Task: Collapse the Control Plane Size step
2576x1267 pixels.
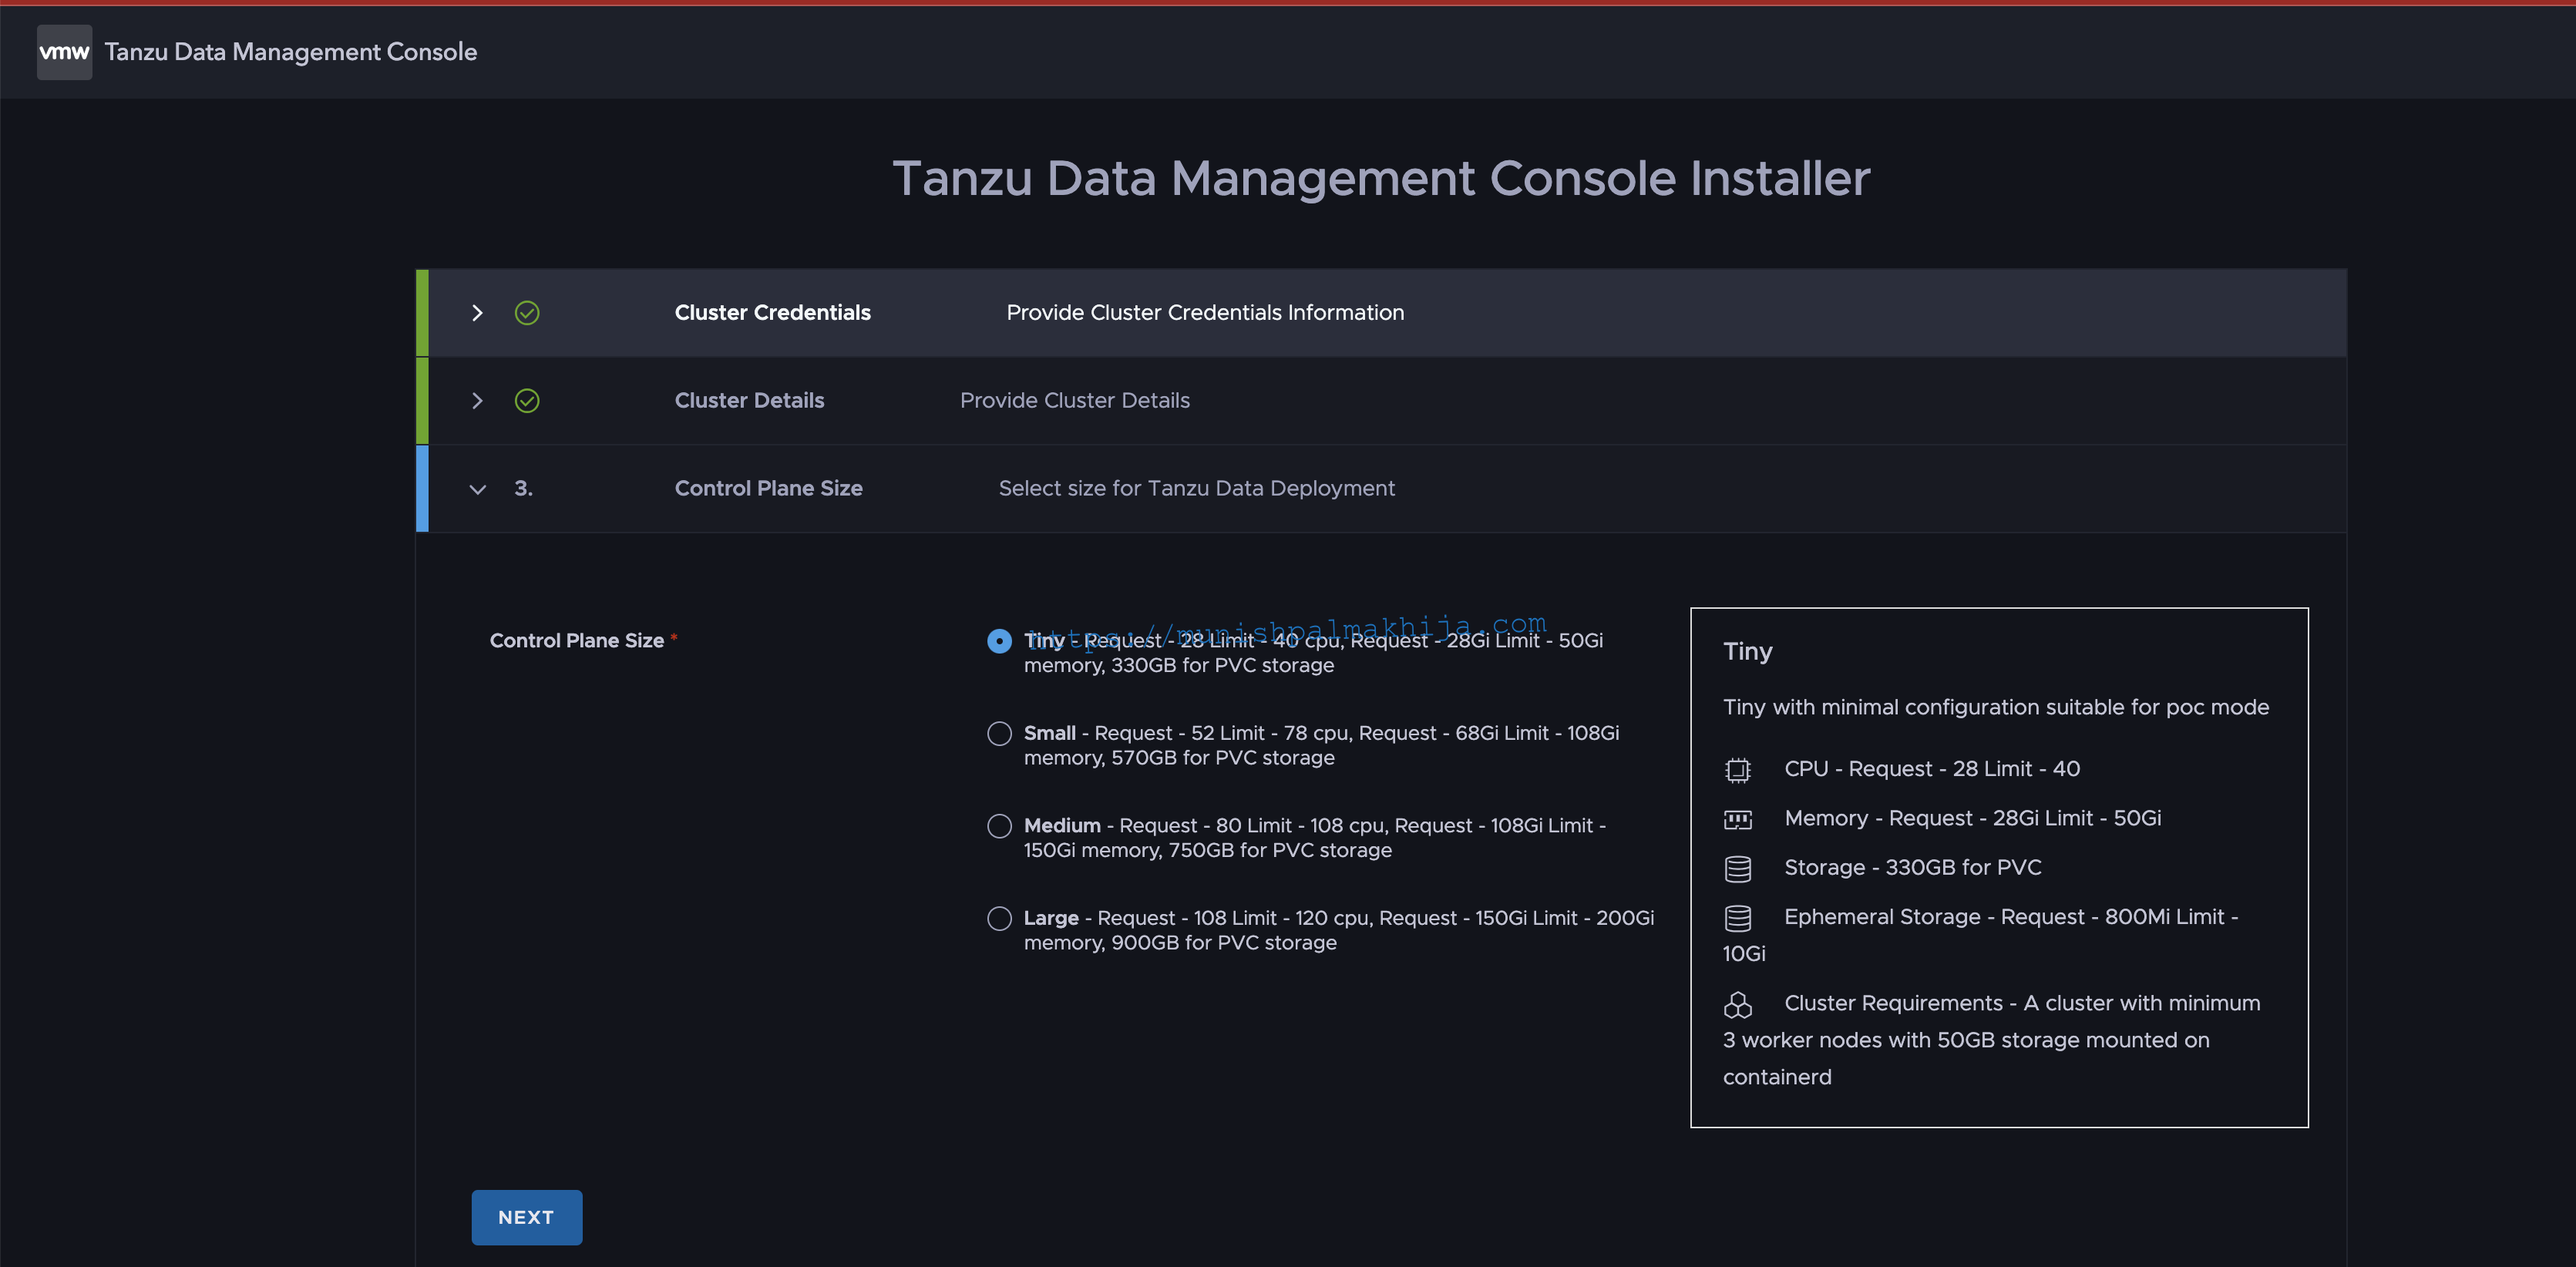Action: (x=477, y=489)
